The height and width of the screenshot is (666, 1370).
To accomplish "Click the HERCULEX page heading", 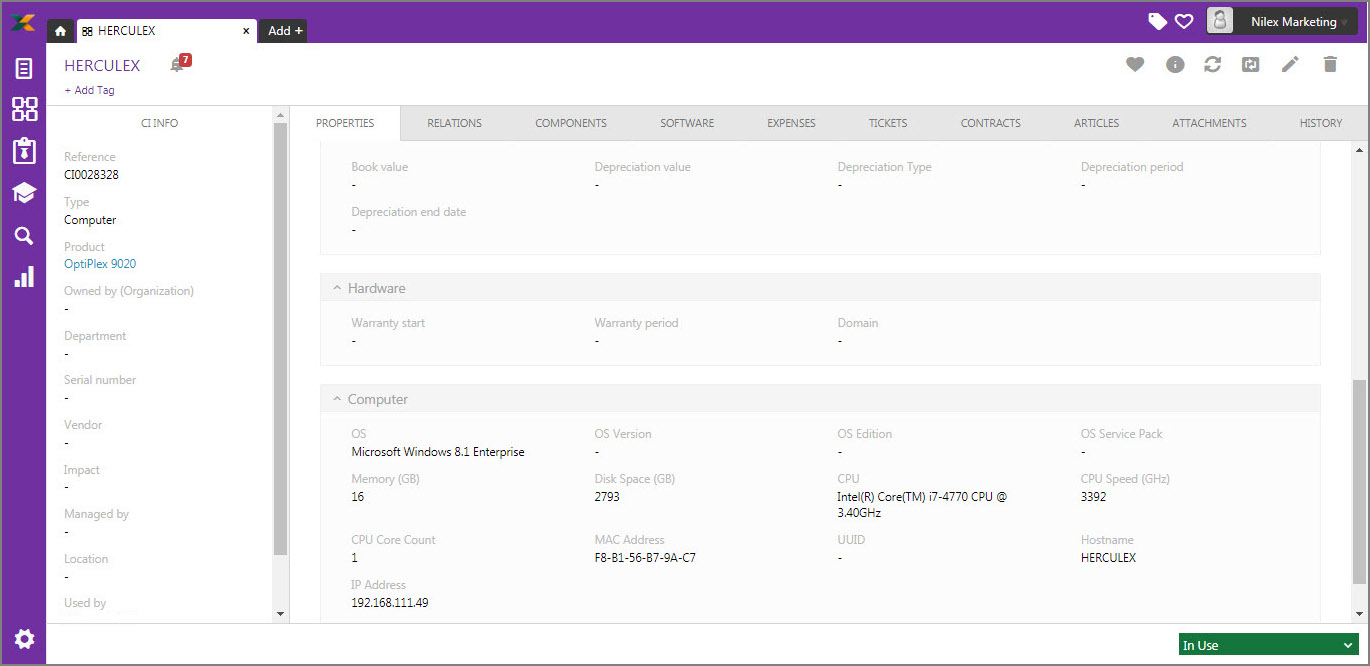I will pyautogui.click(x=102, y=65).
